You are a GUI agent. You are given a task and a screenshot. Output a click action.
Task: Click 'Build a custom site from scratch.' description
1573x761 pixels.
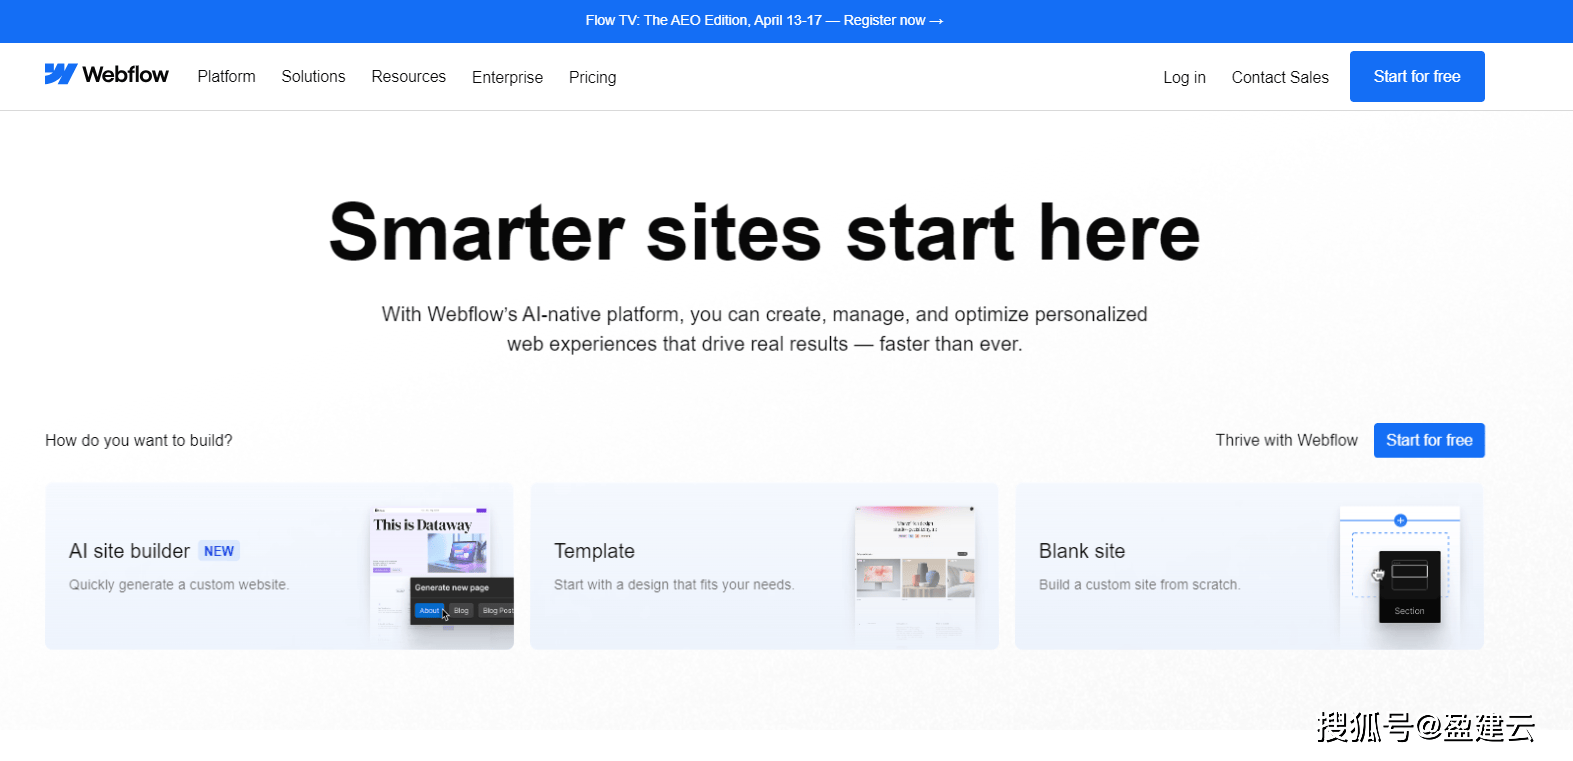(1140, 585)
